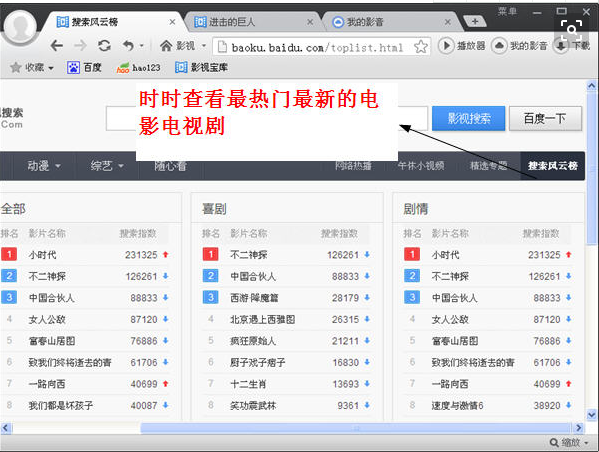Click the screenshot search overlay icon

click(571, 30)
